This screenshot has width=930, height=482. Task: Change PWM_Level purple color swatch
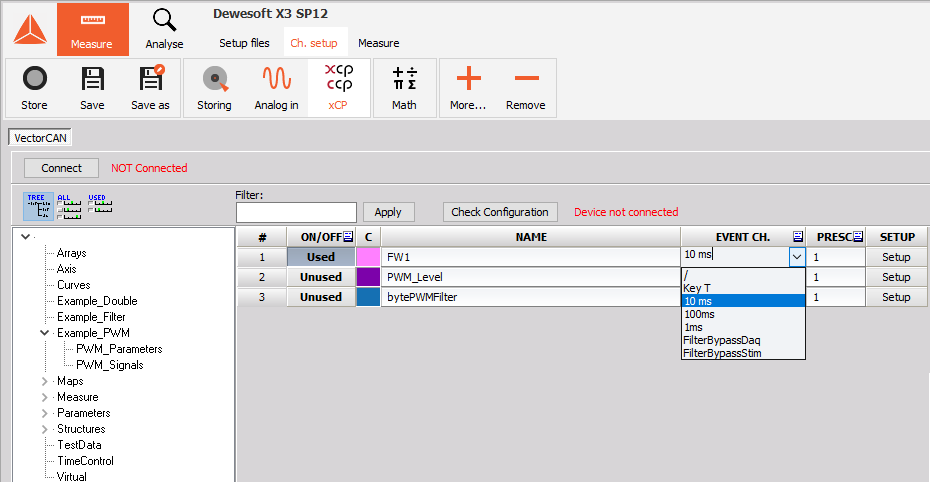(x=368, y=277)
